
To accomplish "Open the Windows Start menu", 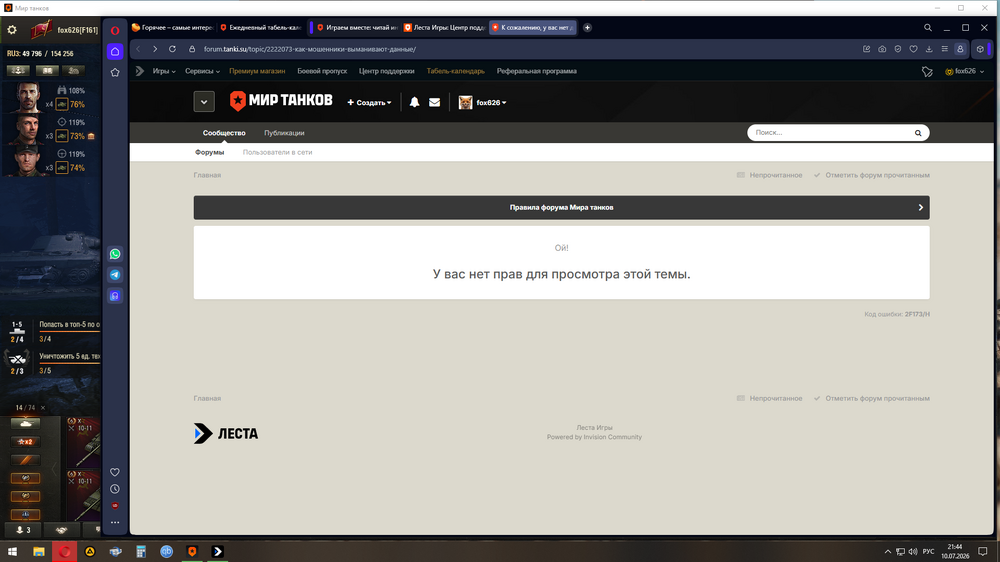I will [12, 551].
